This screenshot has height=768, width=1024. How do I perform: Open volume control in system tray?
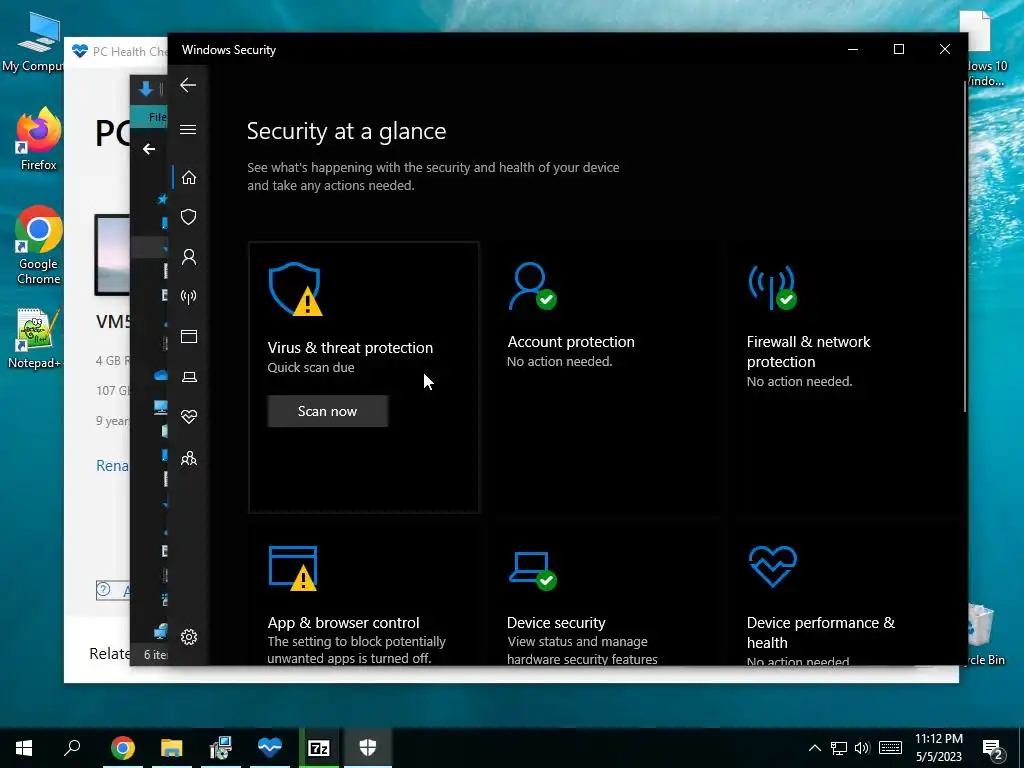(x=862, y=748)
